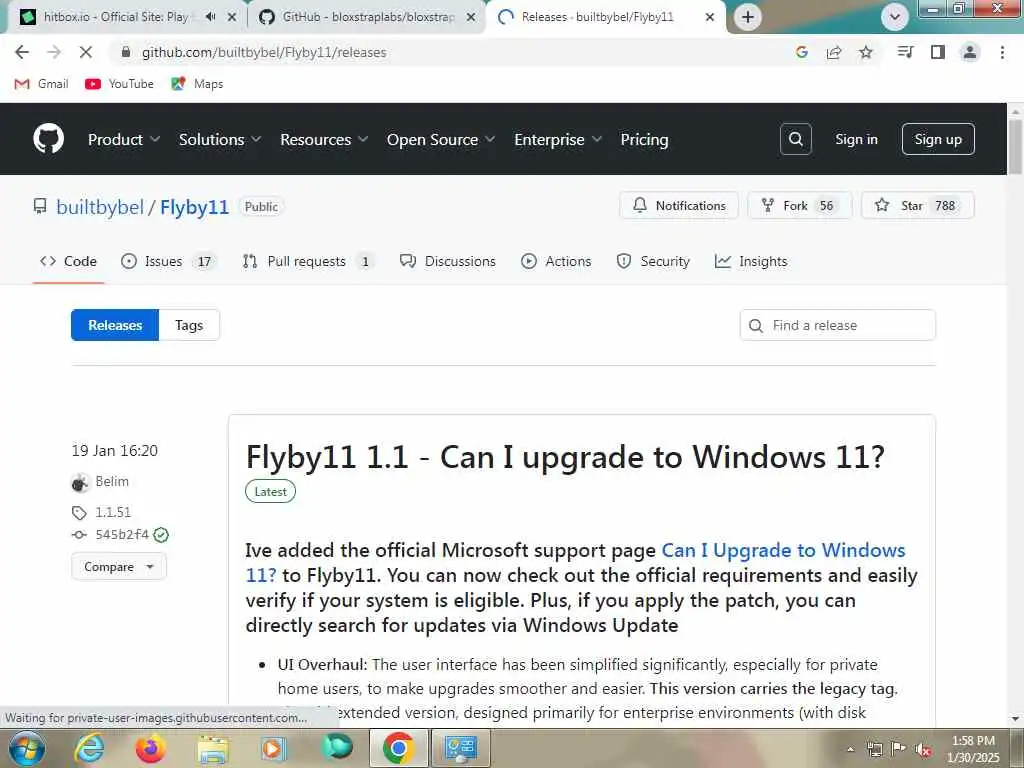This screenshot has width=1024, height=768.
Task: Open builtbybel owner profile link
Action: pyautogui.click(x=100, y=207)
